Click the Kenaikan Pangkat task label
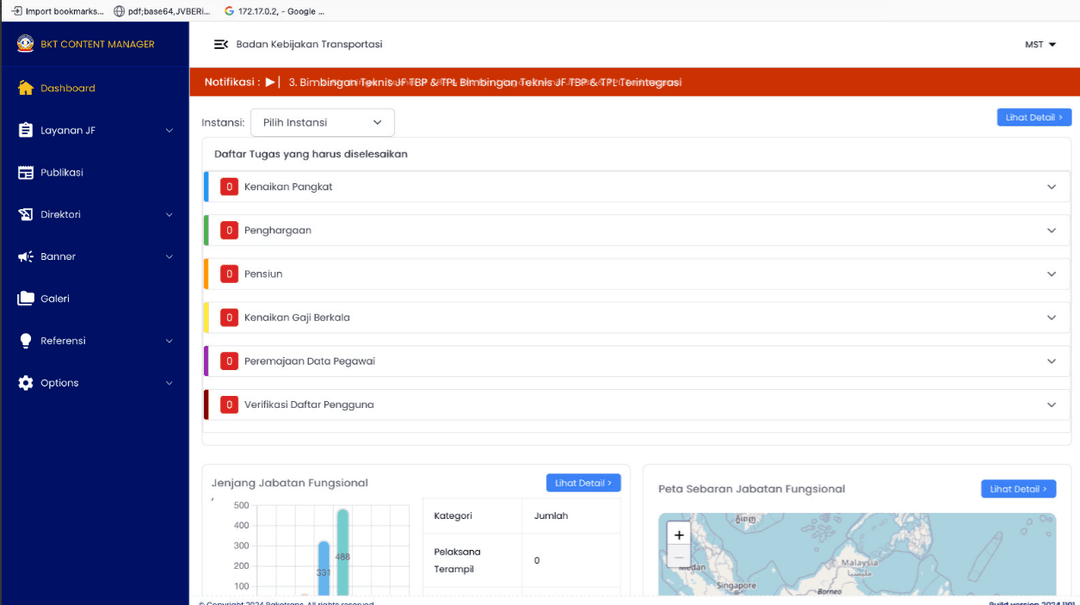This screenshot has width=1080, height=605. click(x=288, y=187)
